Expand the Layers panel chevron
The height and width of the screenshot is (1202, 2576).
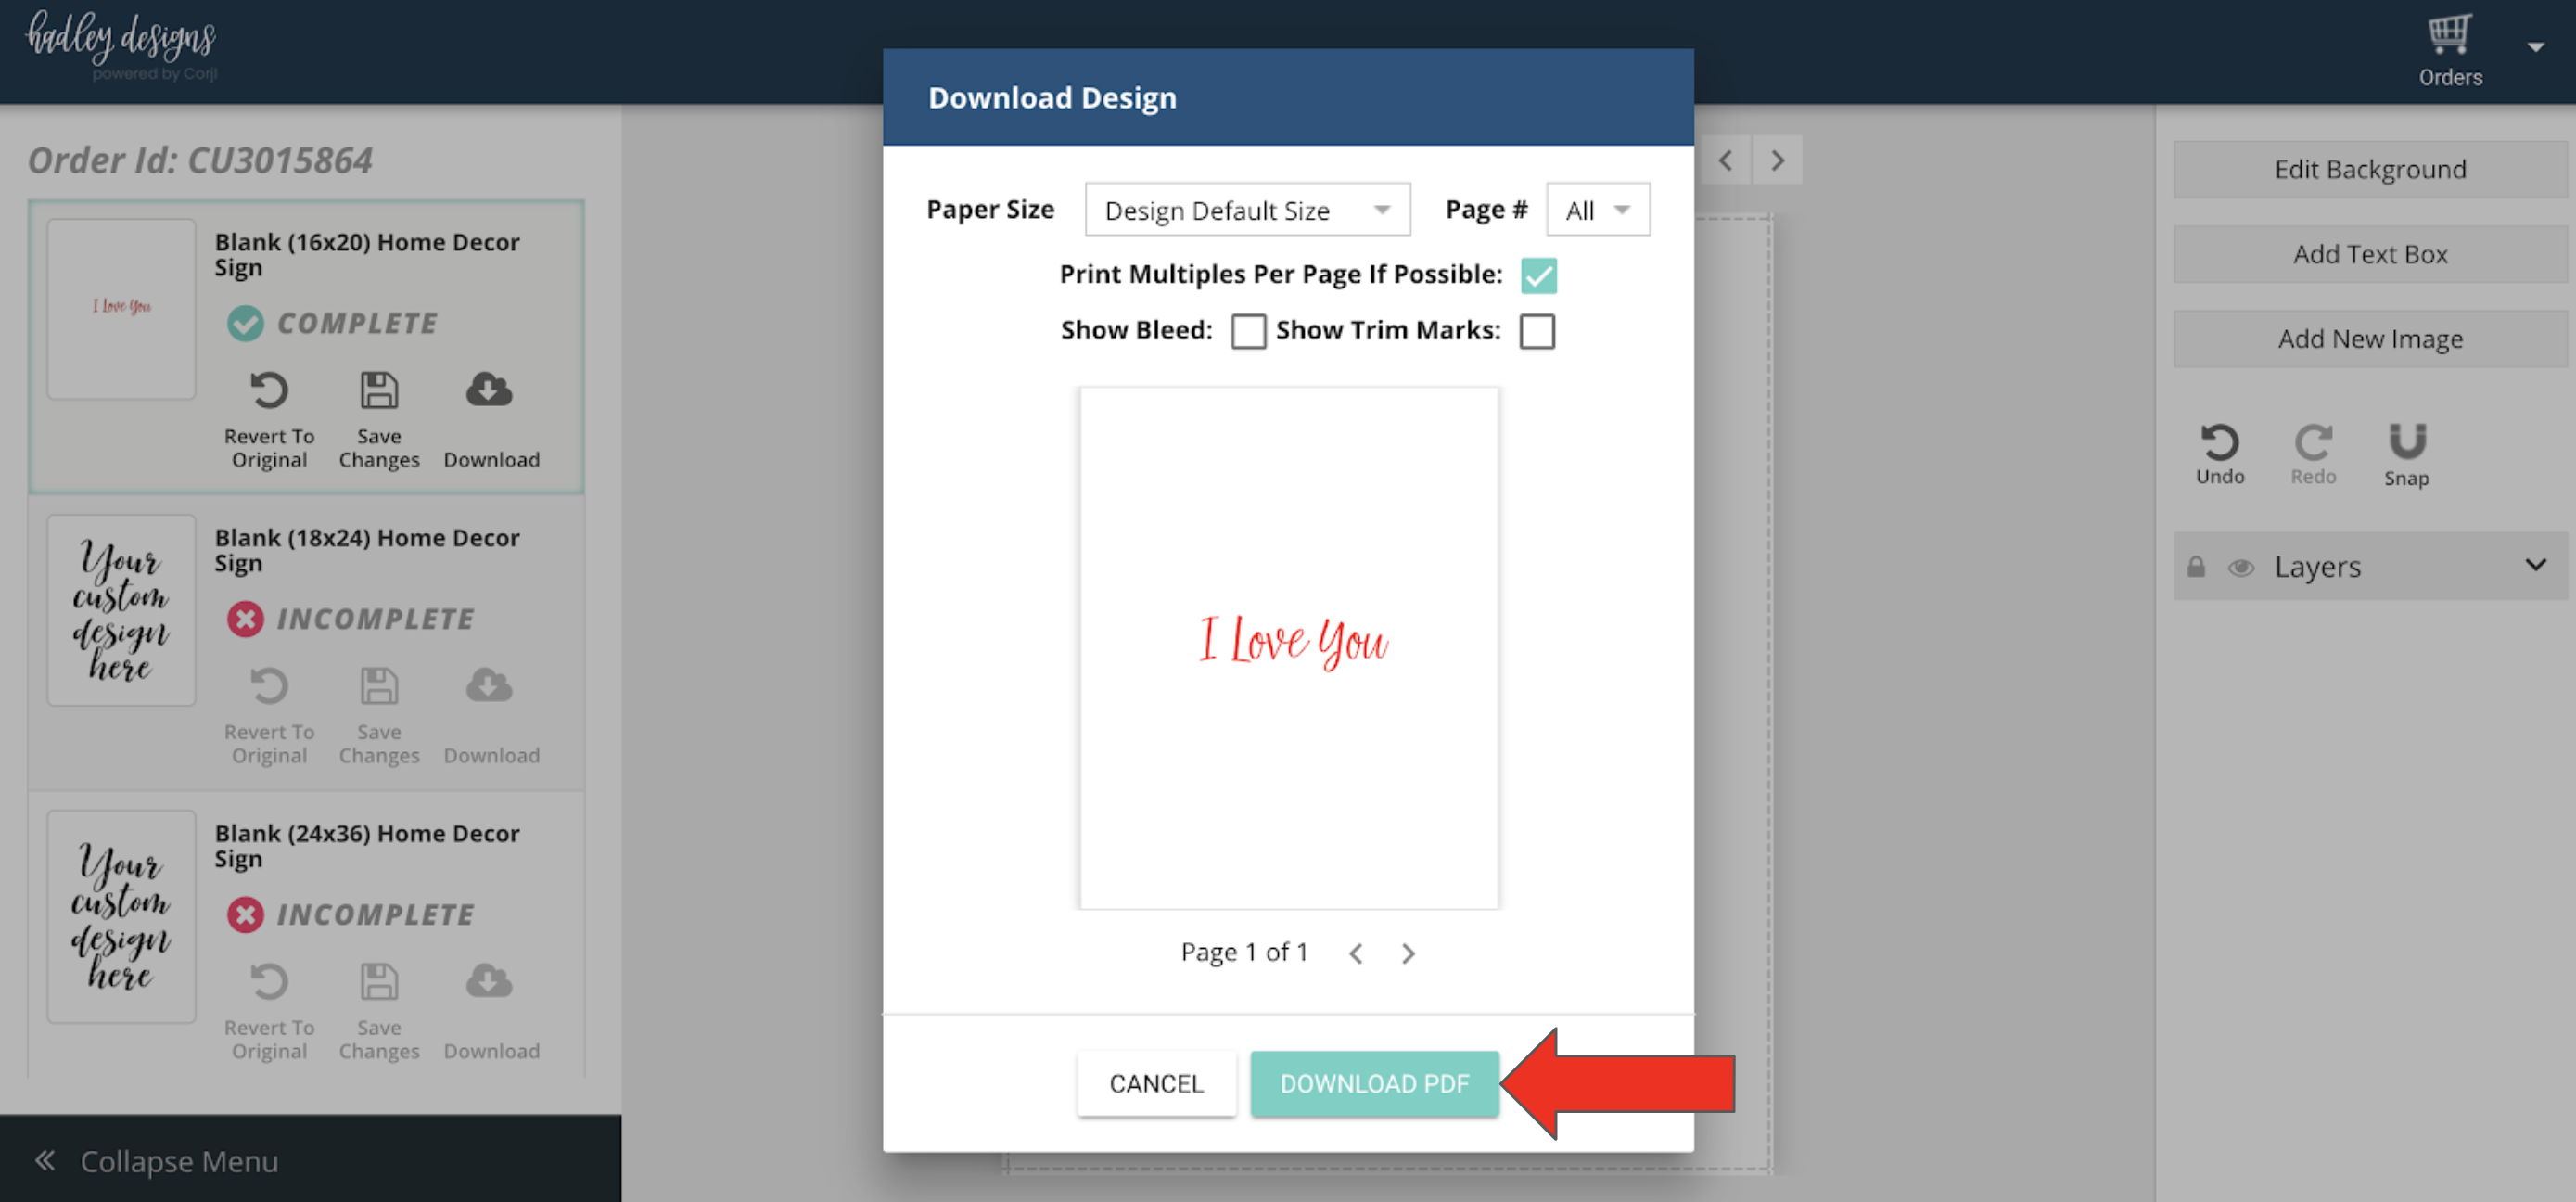[2535, 565]
